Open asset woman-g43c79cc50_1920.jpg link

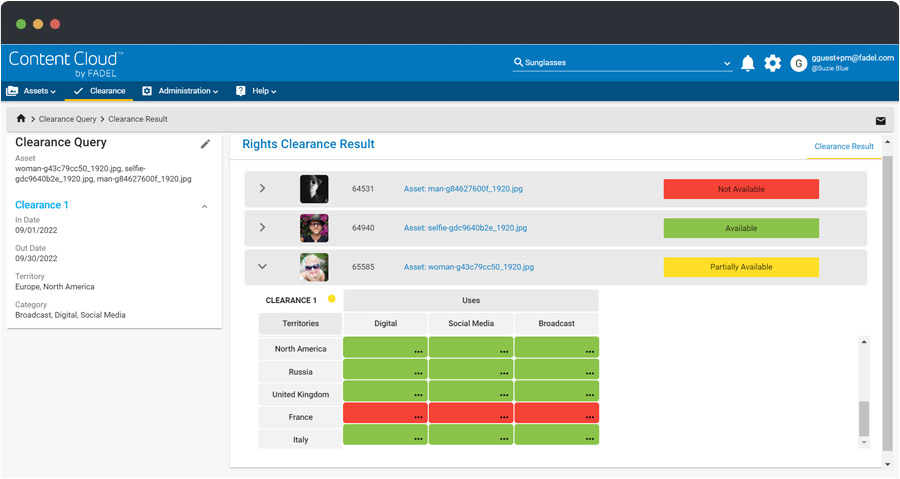pyautogui.click(x=469, y=267)
